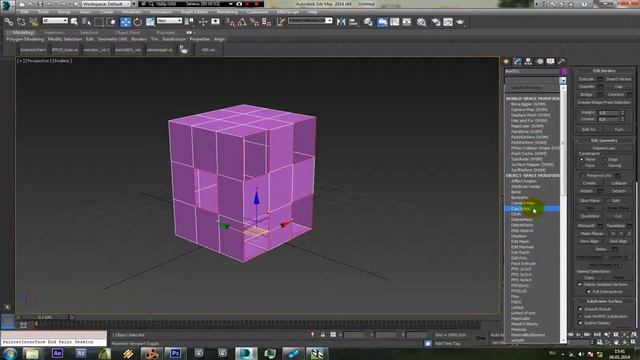Toggle the Split checkbox beside Slice Plane
The width and height of the screenshot is (640, 360).
(608, 201)
